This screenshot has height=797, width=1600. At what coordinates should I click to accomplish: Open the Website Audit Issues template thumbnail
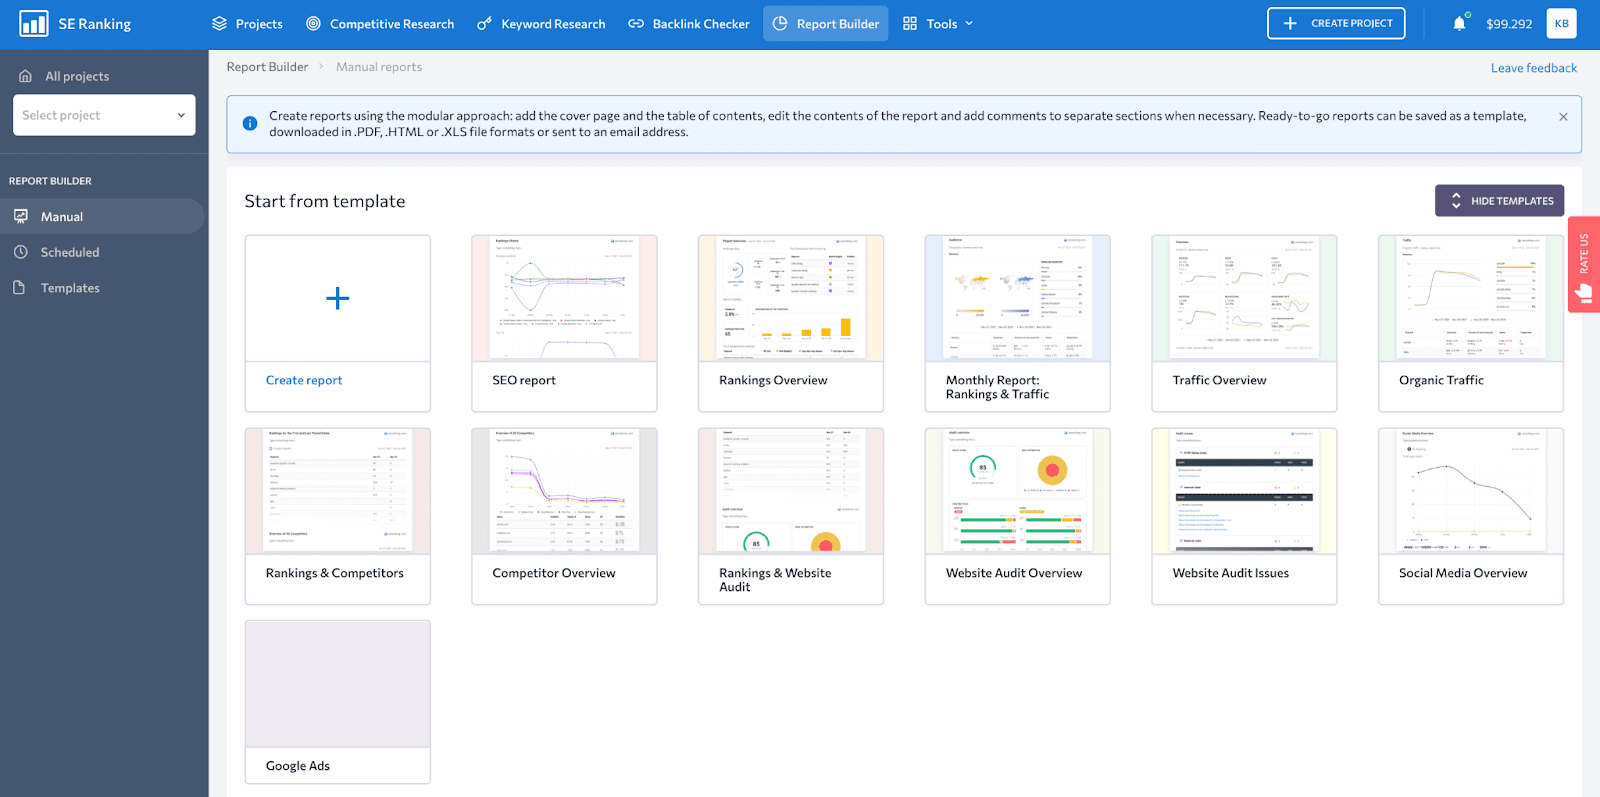click(1244, 491)
